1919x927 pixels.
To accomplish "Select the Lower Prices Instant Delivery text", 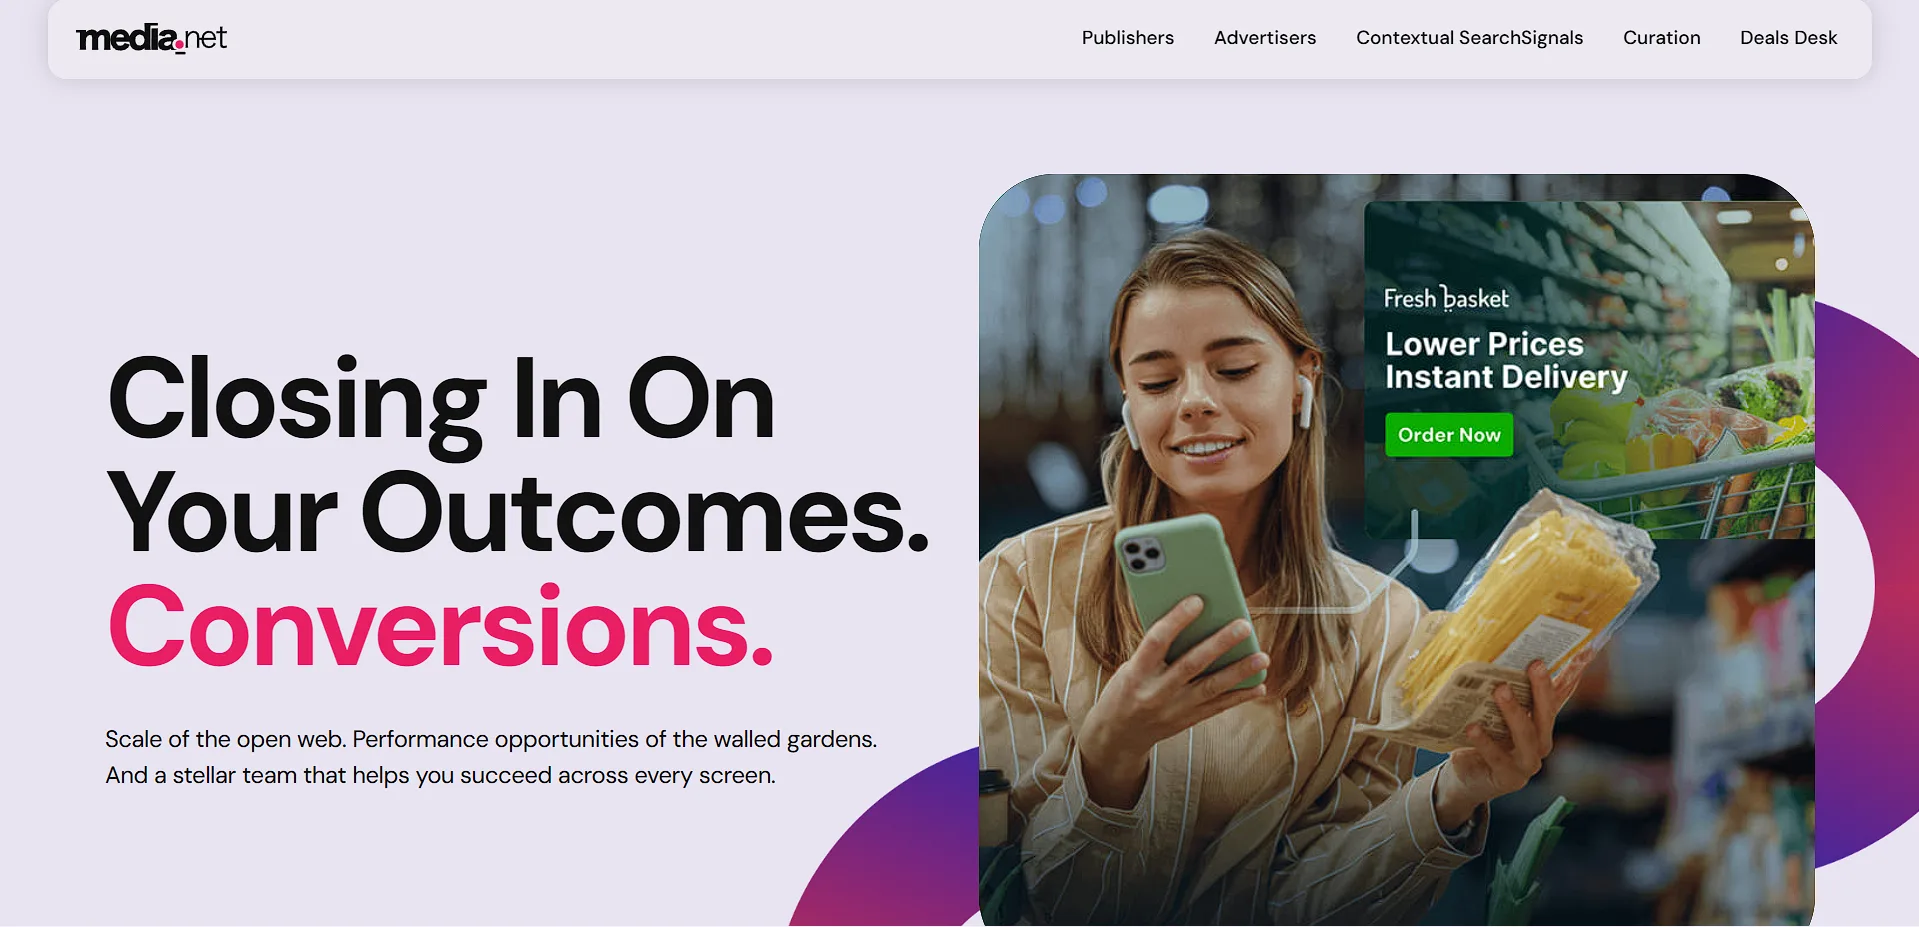I will coord(1505,360).
